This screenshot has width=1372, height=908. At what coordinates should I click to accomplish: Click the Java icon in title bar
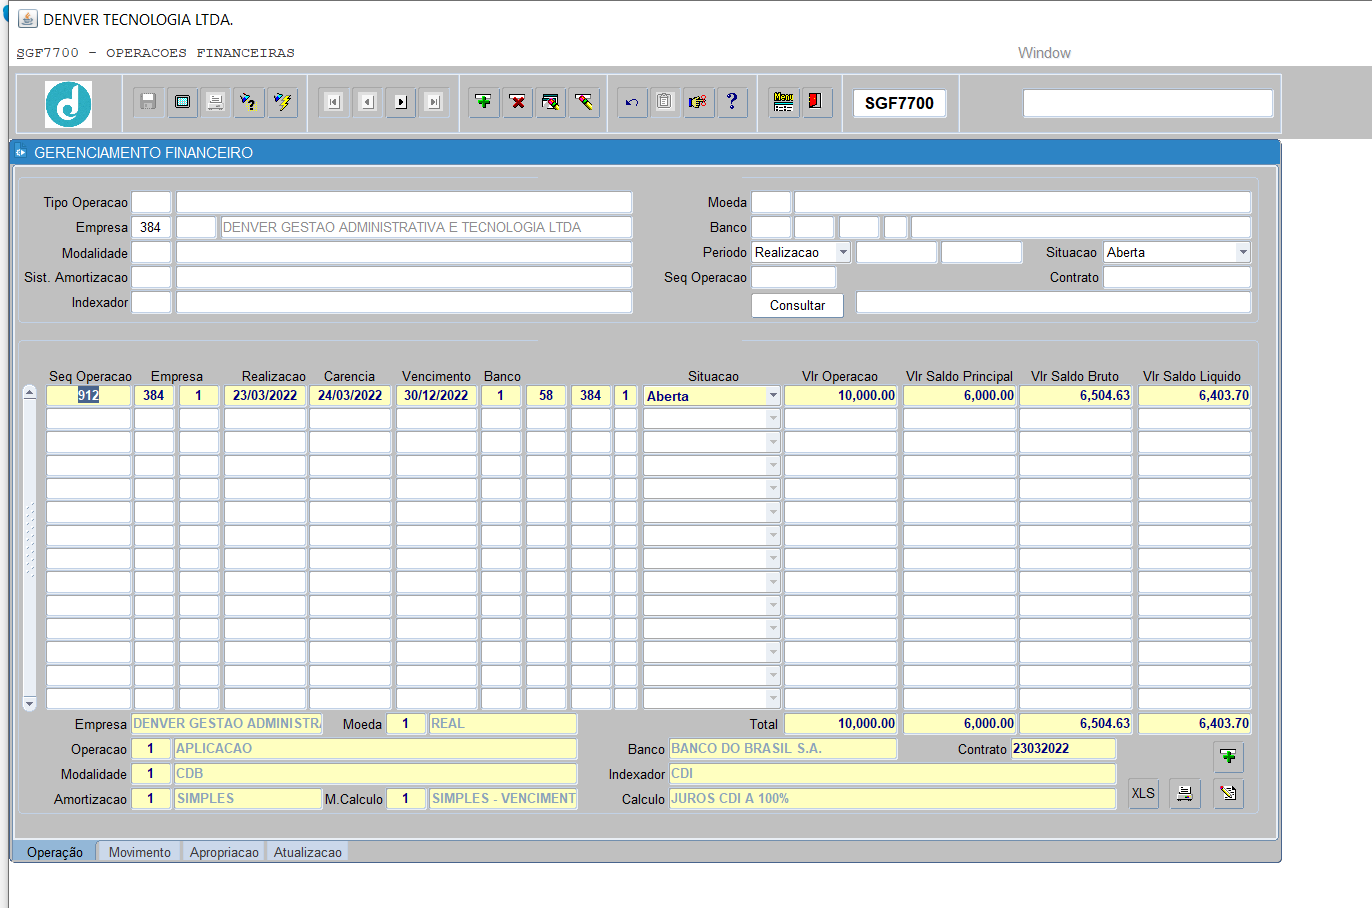point(28,19)
